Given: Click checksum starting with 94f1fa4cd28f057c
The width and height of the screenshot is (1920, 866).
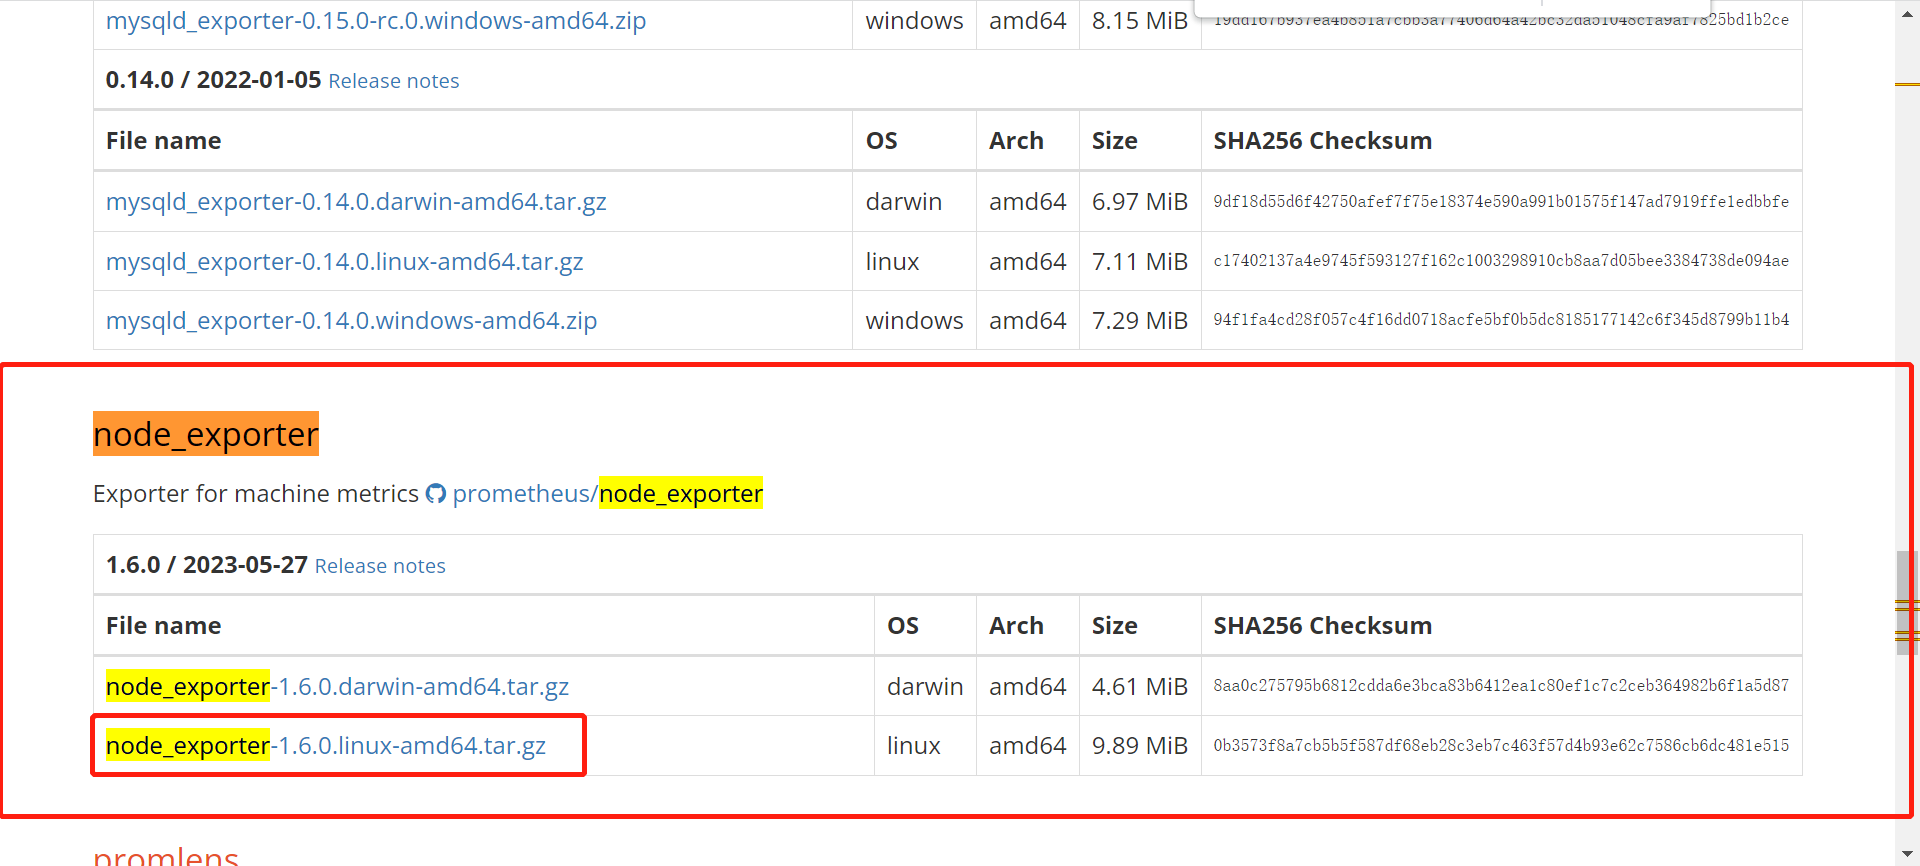Looking at the screenshot, I should pyautogui.click(x=1501, y=319).
